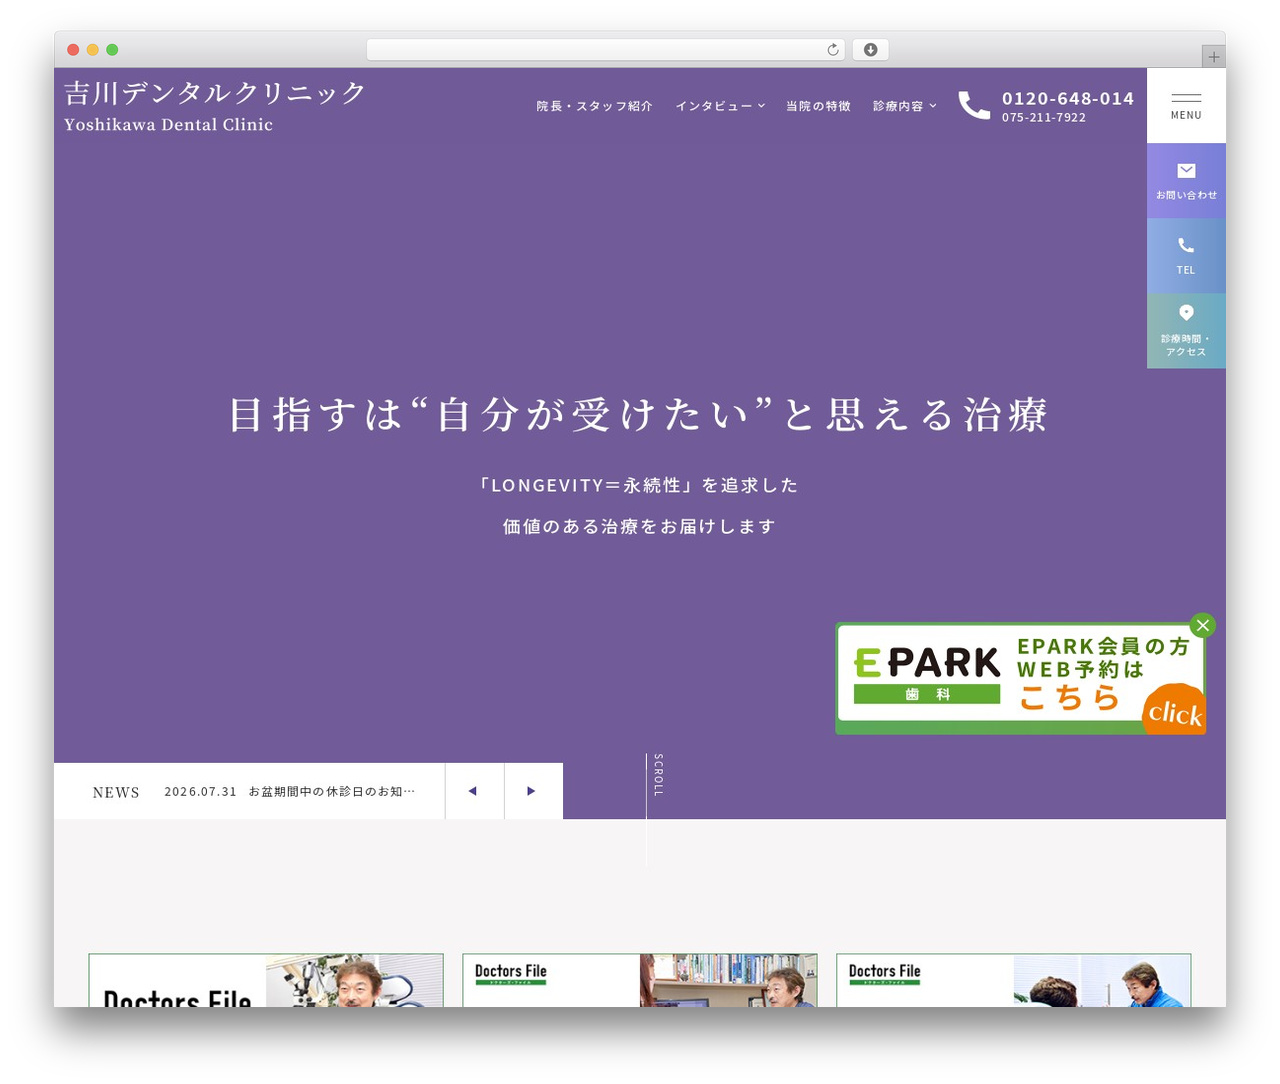The width and height of the screenshot is (1280, 1084).
Task: Open the hamburger MENU button
Action: 1186,105
